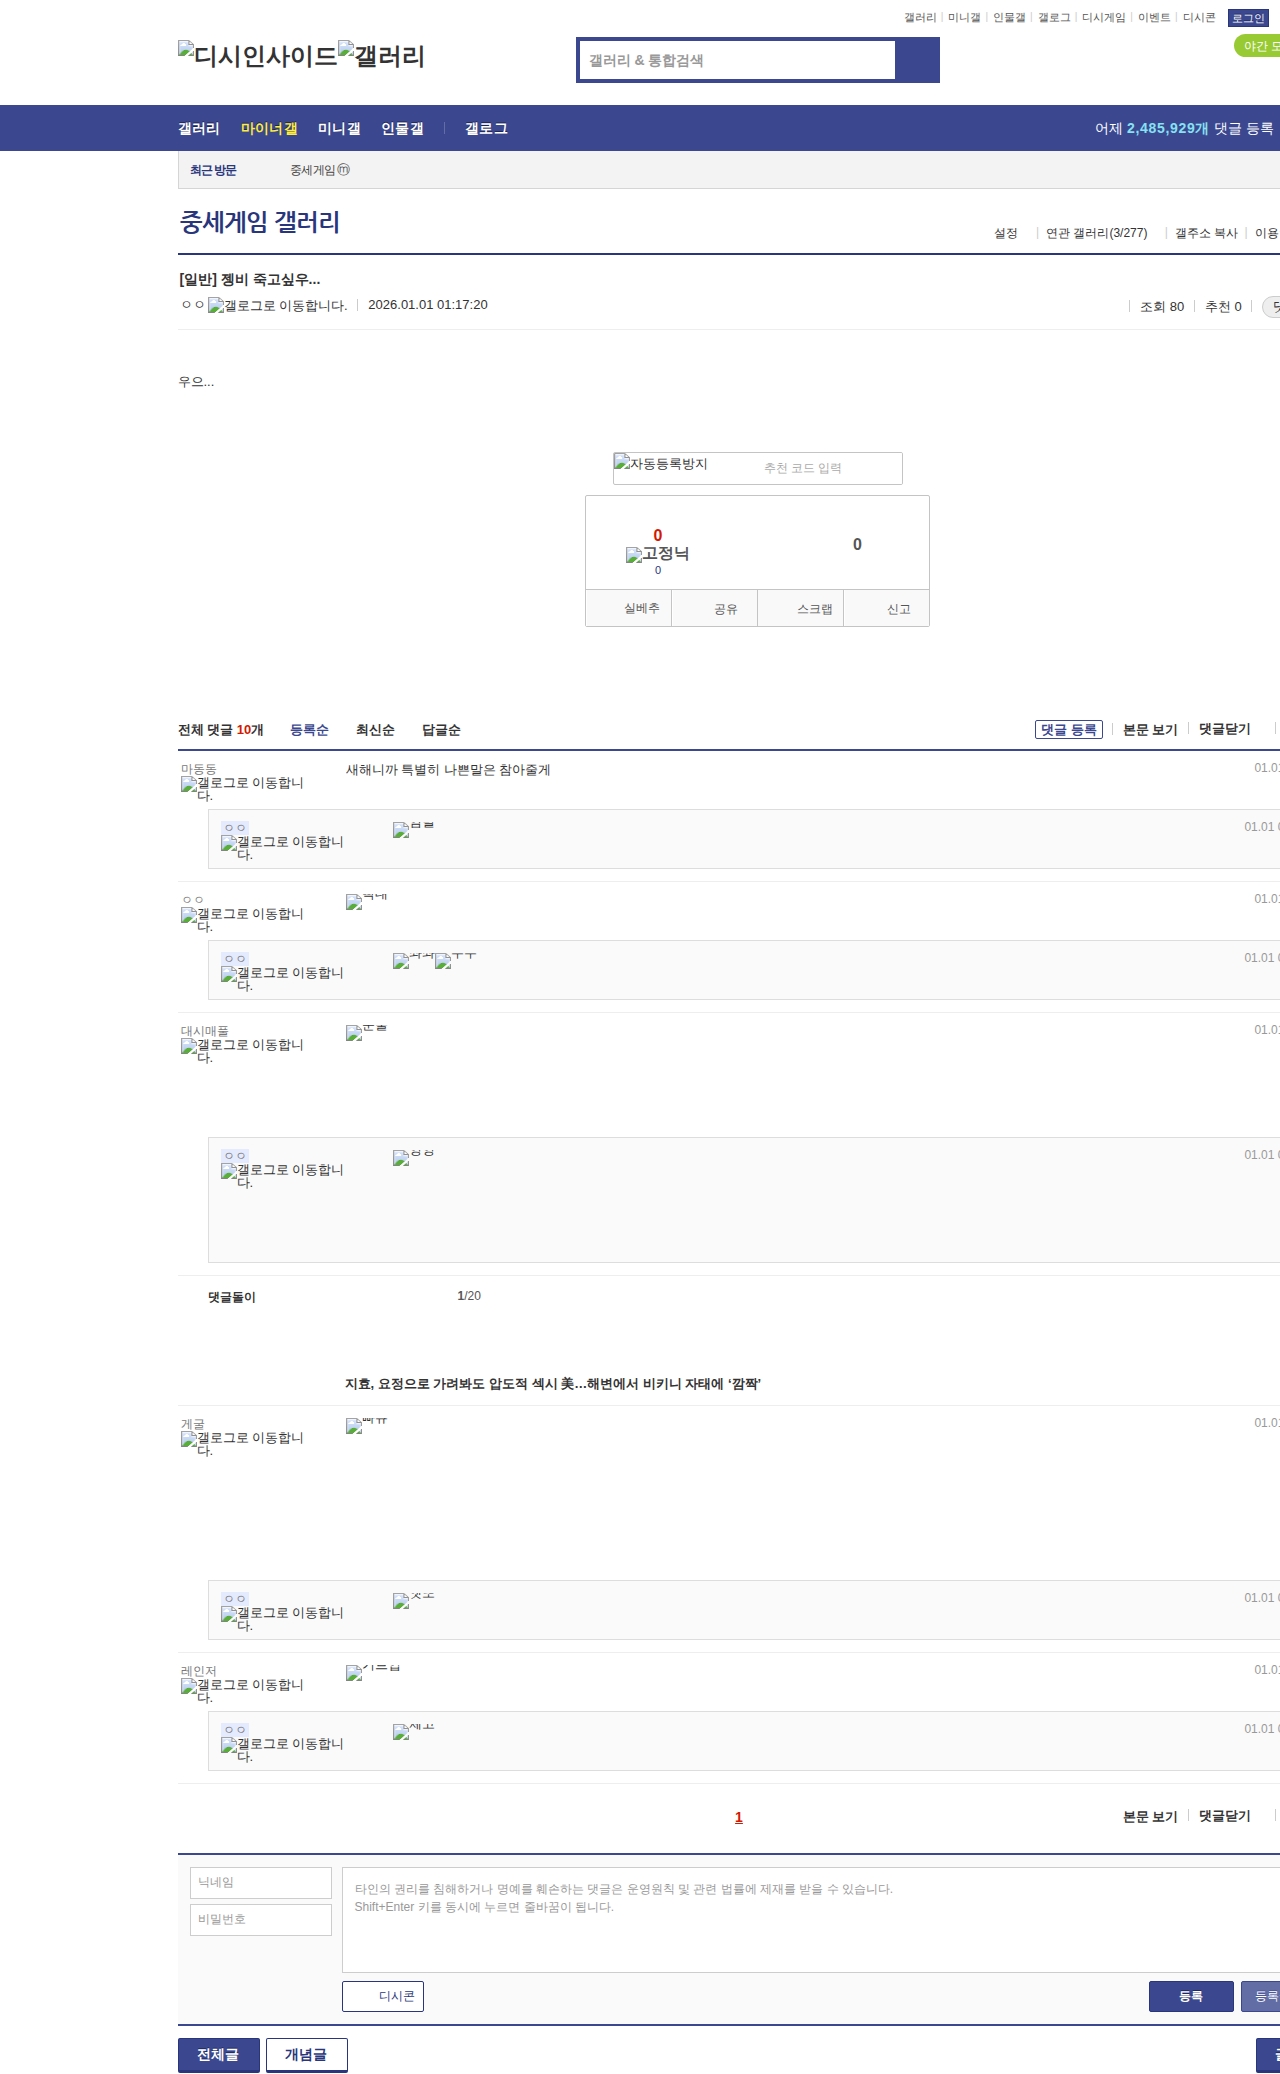Click the 비밀번호 input field
Image resolution: width=1280 pixels, height=2074 pixels.
coord(261,1919)
